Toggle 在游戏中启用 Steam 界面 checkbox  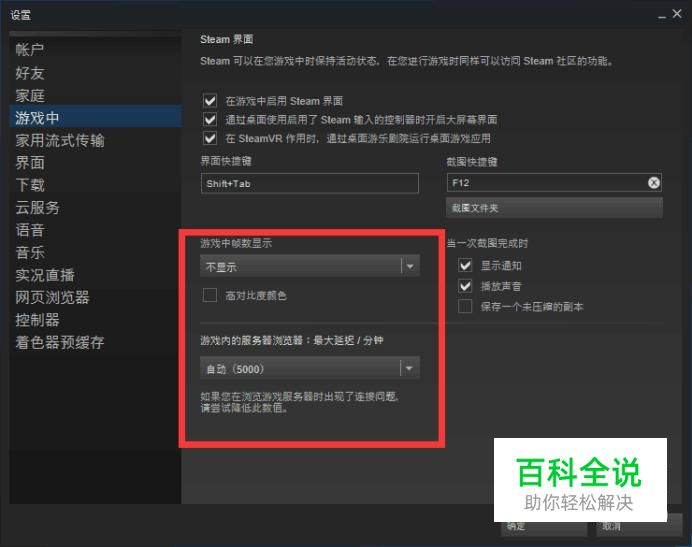210,101
